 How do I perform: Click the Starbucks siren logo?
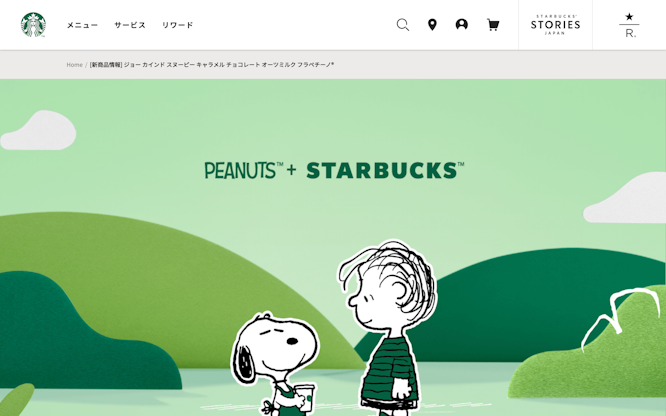pos(33,25)
